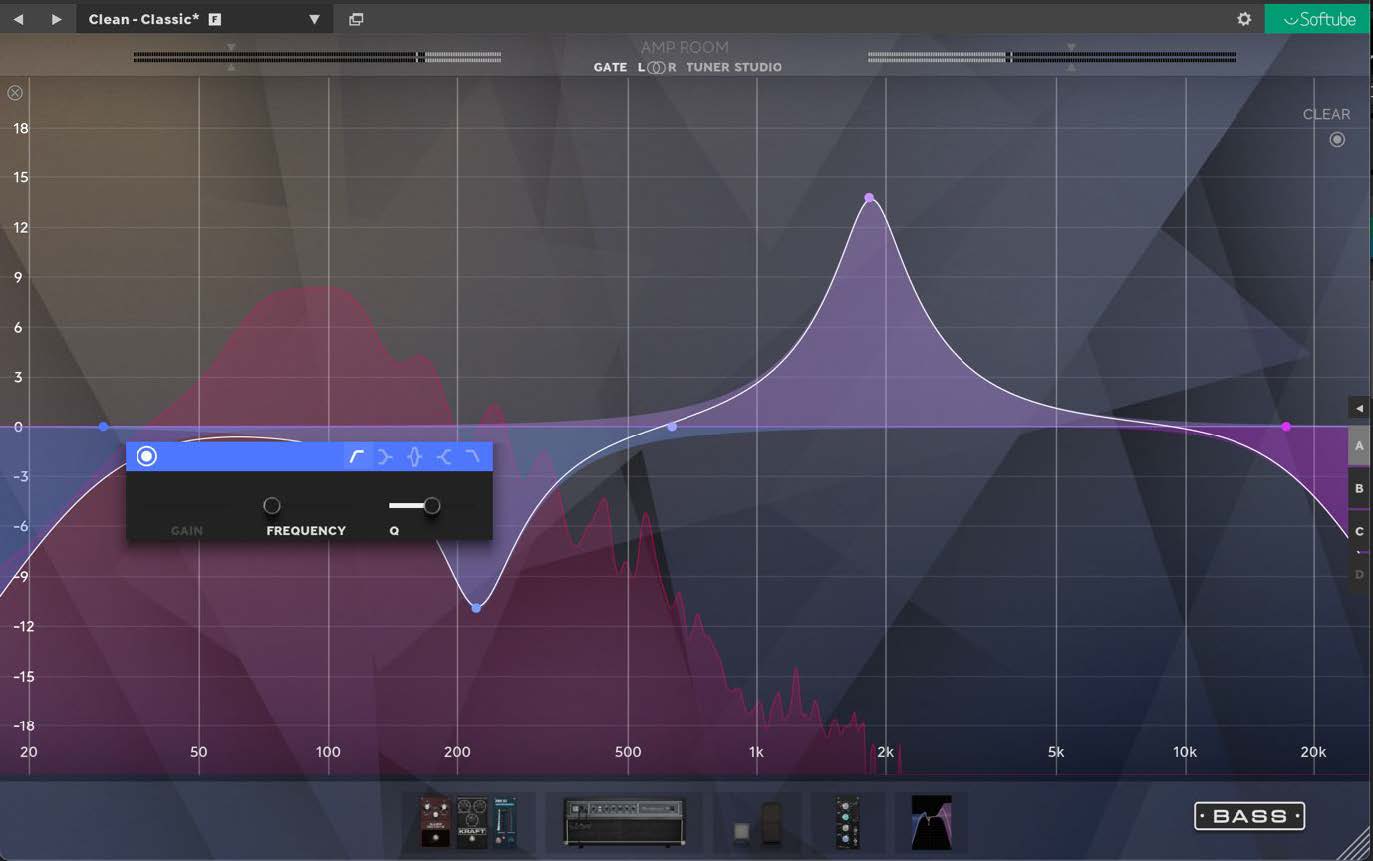Select the low-shelf filter shape icon
This screenshot has height=861, width=1373.
point(384,456)
